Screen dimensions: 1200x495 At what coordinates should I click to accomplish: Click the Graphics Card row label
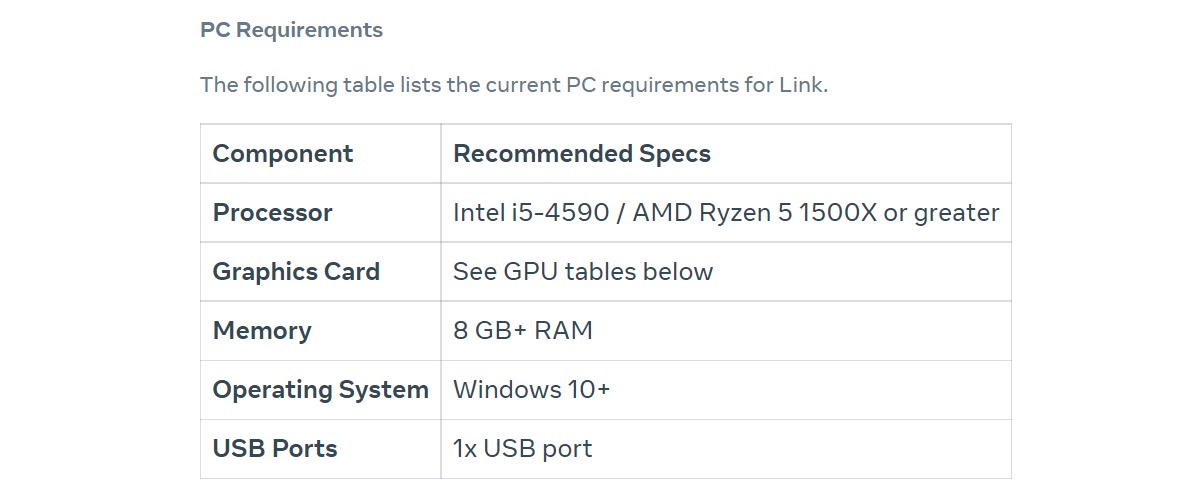click(x=296, y=272)
